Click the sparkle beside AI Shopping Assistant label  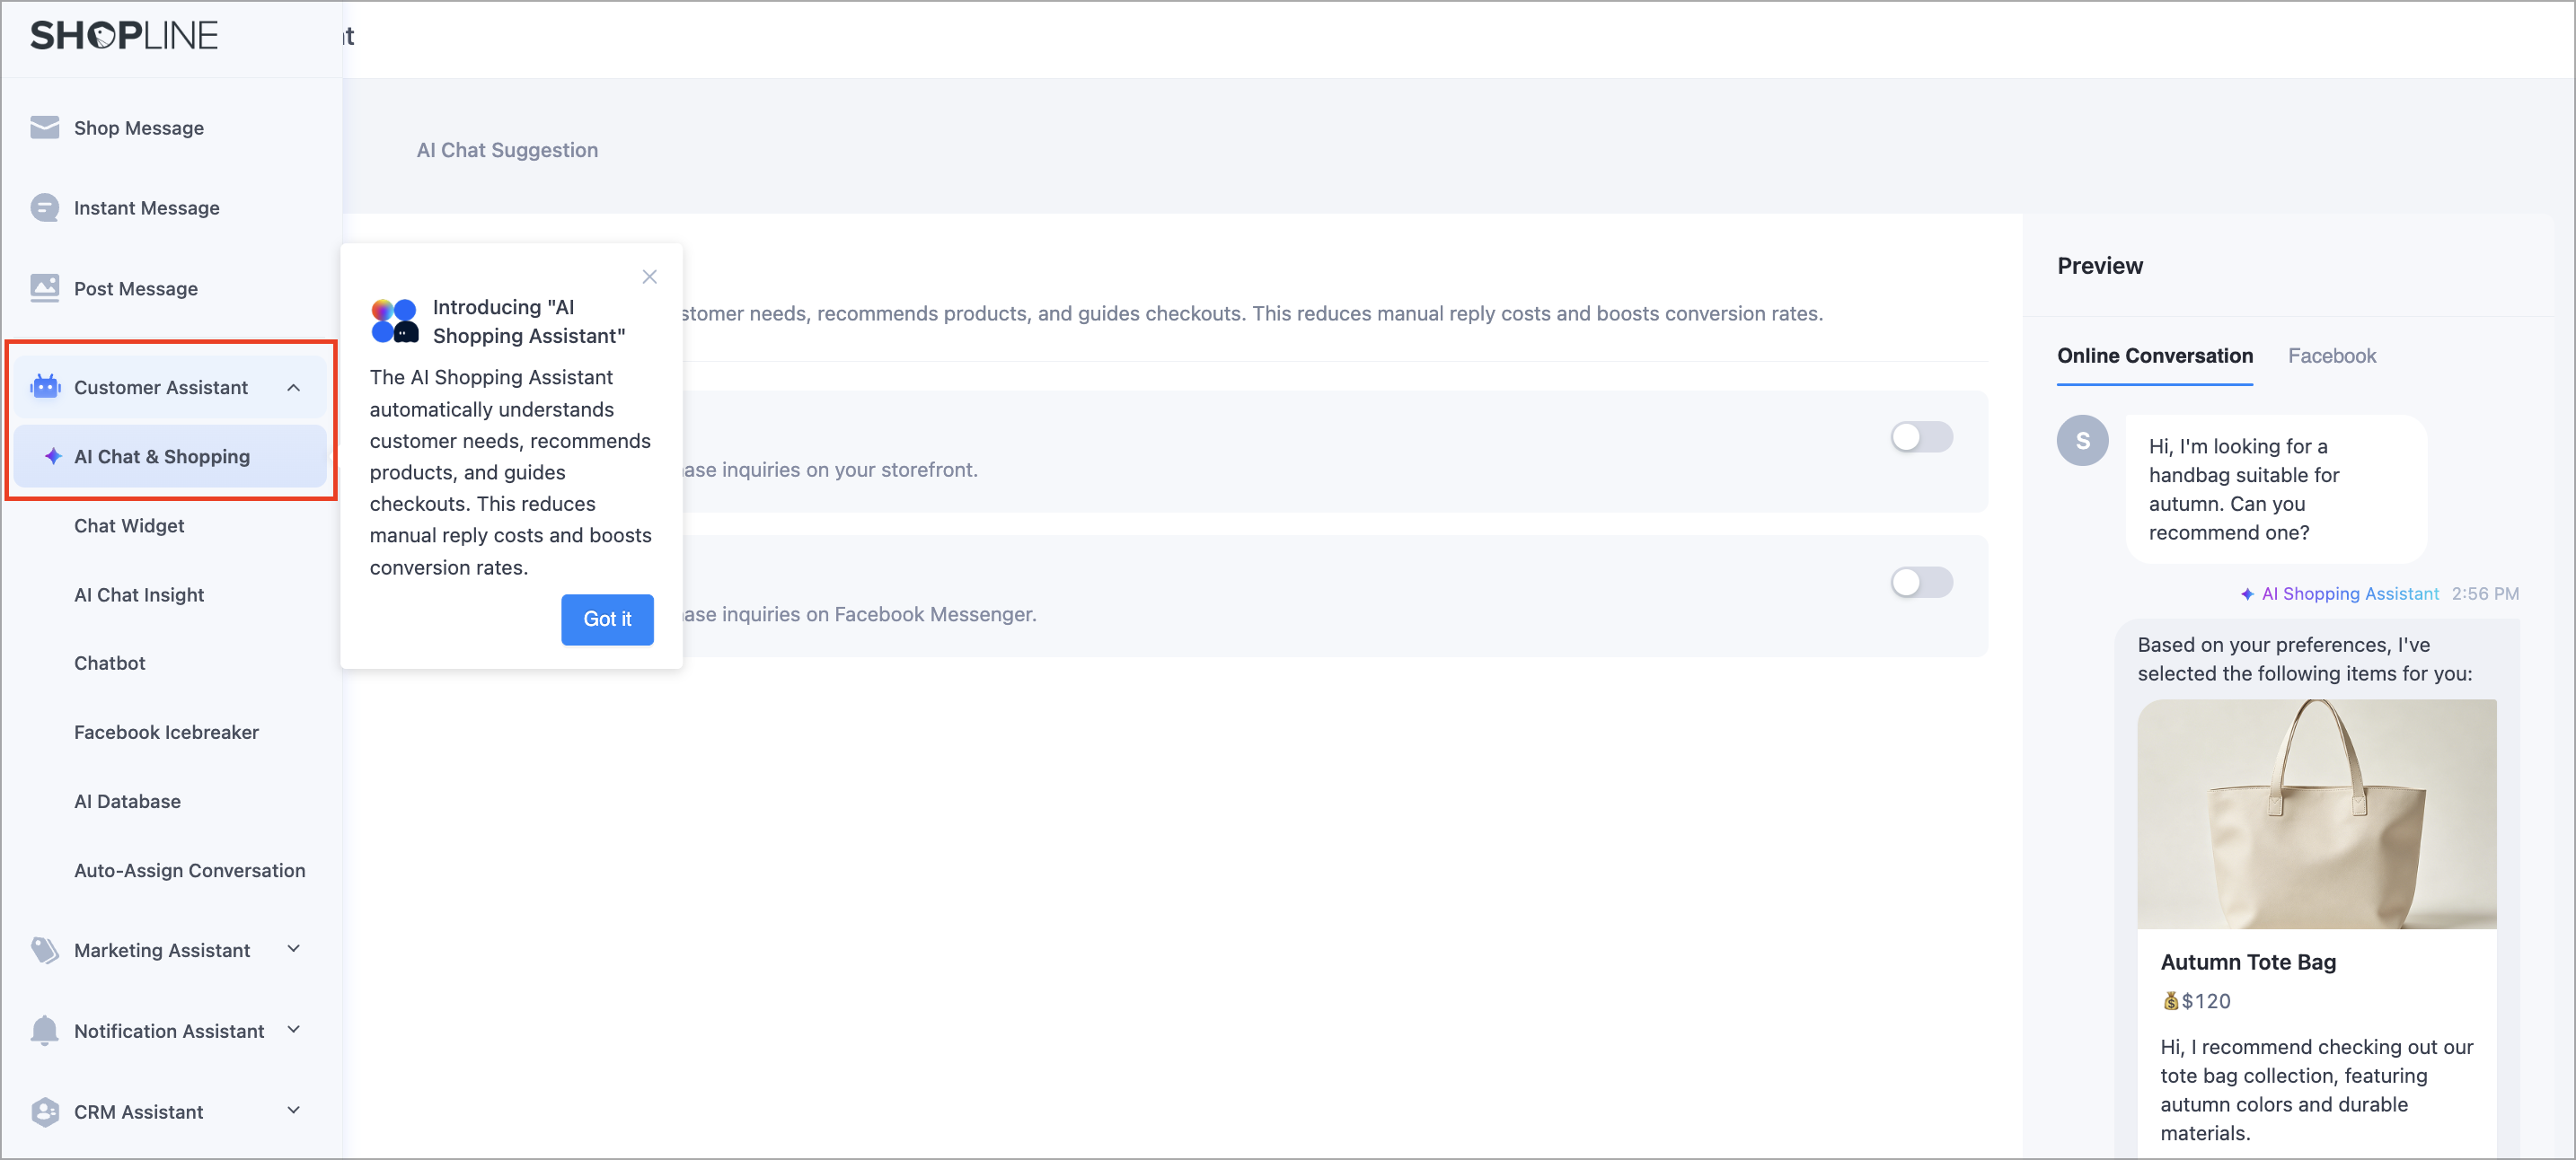coord(2247,594)
